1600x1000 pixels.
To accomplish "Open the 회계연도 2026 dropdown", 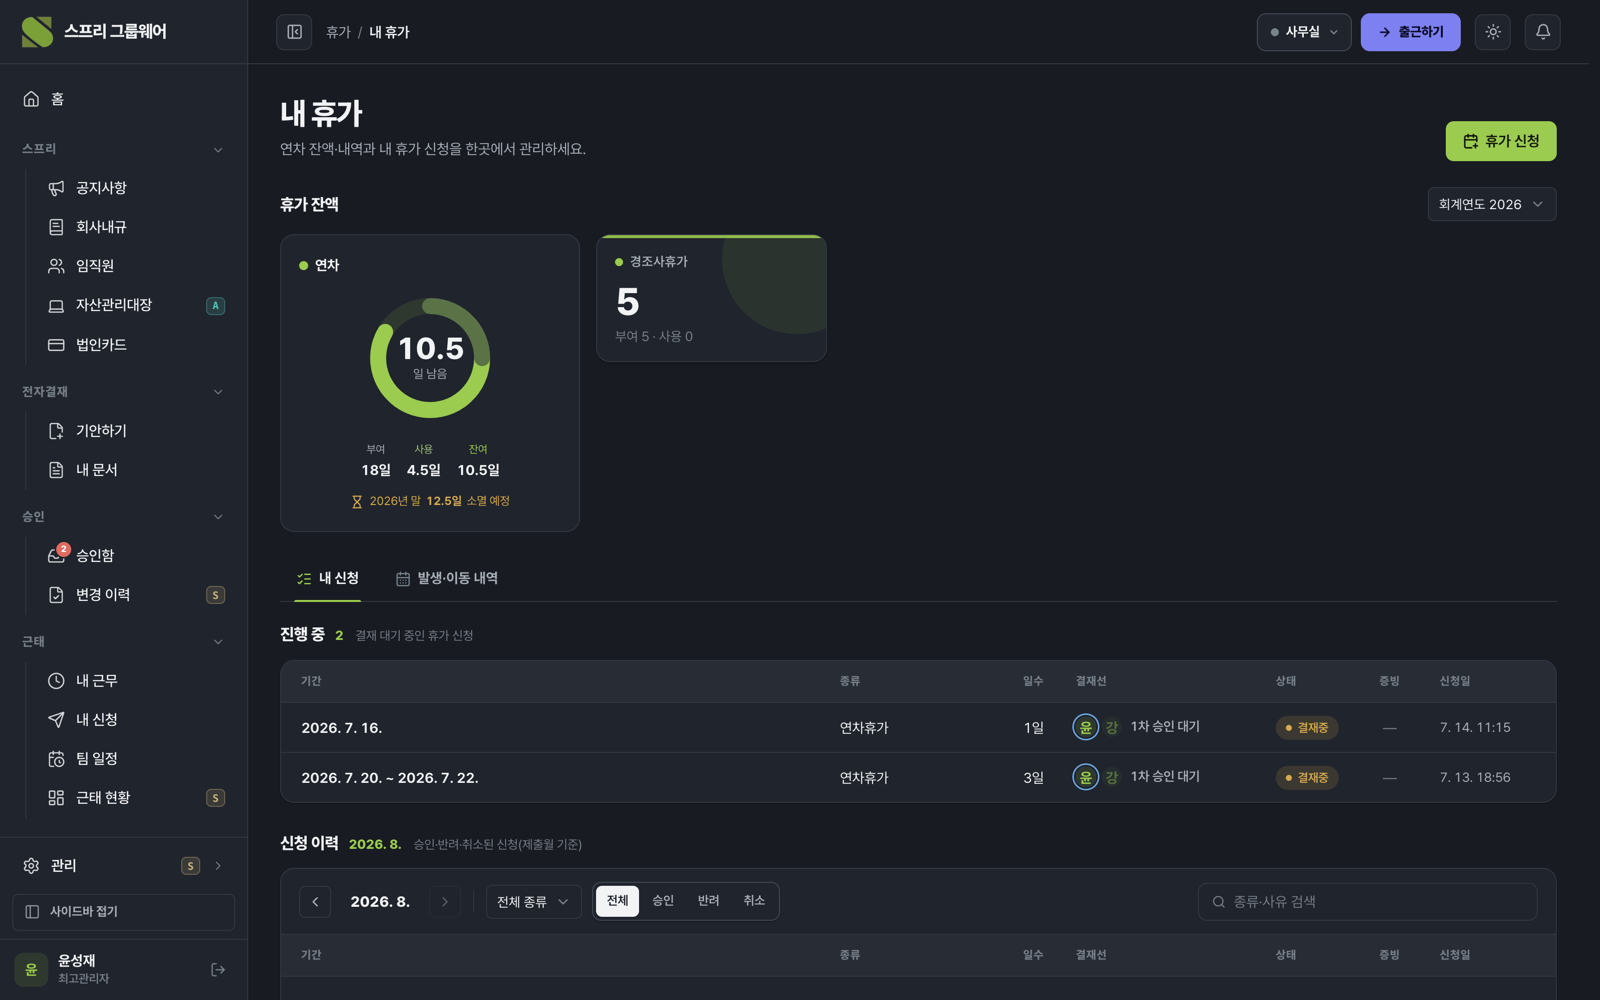I will (x=1491, y=204).
